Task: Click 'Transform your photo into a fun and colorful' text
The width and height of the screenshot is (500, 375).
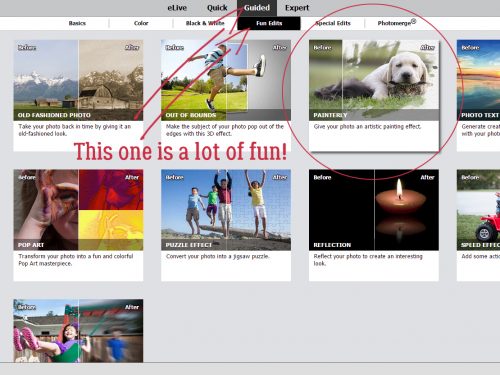Action: [x=76, y=260]
